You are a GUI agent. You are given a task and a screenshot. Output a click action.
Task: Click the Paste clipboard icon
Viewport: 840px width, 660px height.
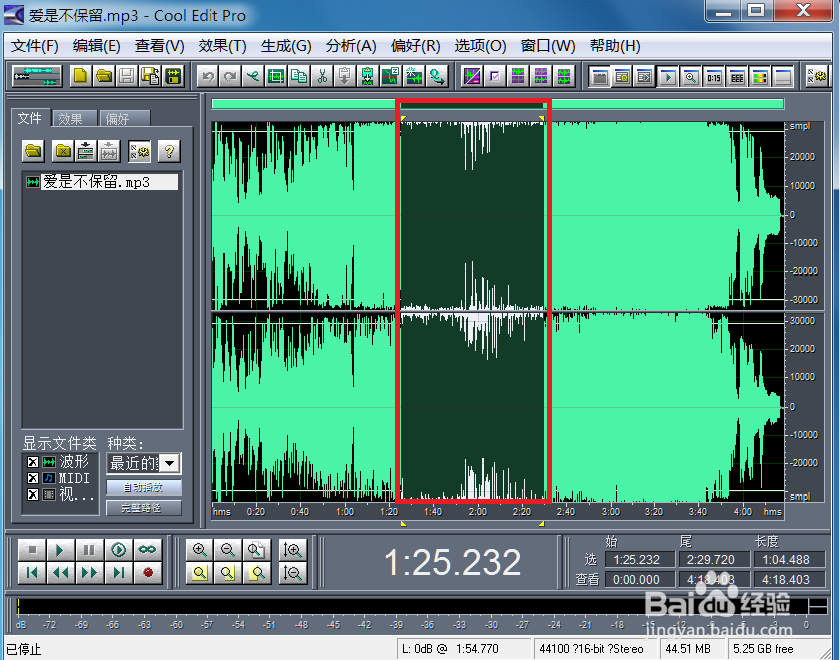345,77
